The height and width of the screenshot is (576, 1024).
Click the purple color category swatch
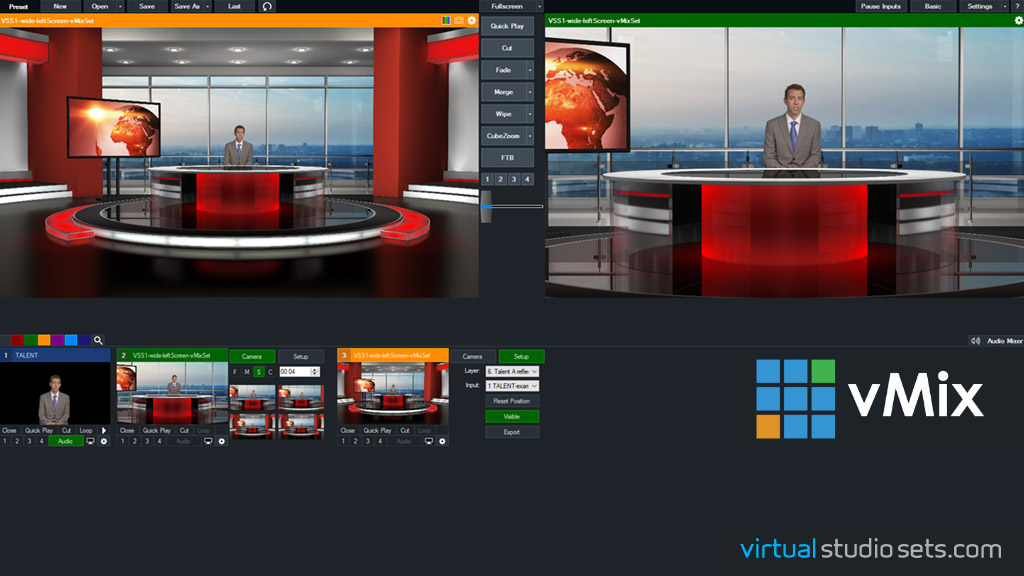coord(57,340)
